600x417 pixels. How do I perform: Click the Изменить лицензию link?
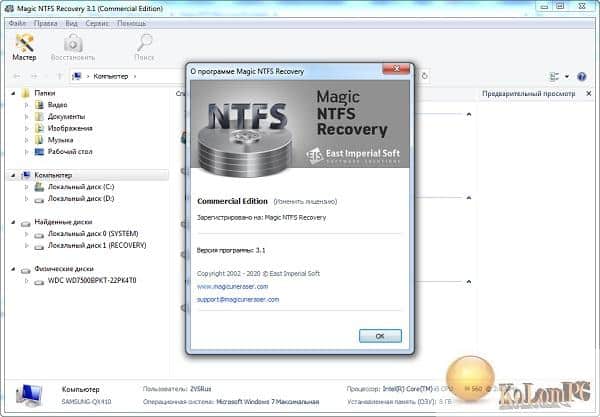point(305,201)
